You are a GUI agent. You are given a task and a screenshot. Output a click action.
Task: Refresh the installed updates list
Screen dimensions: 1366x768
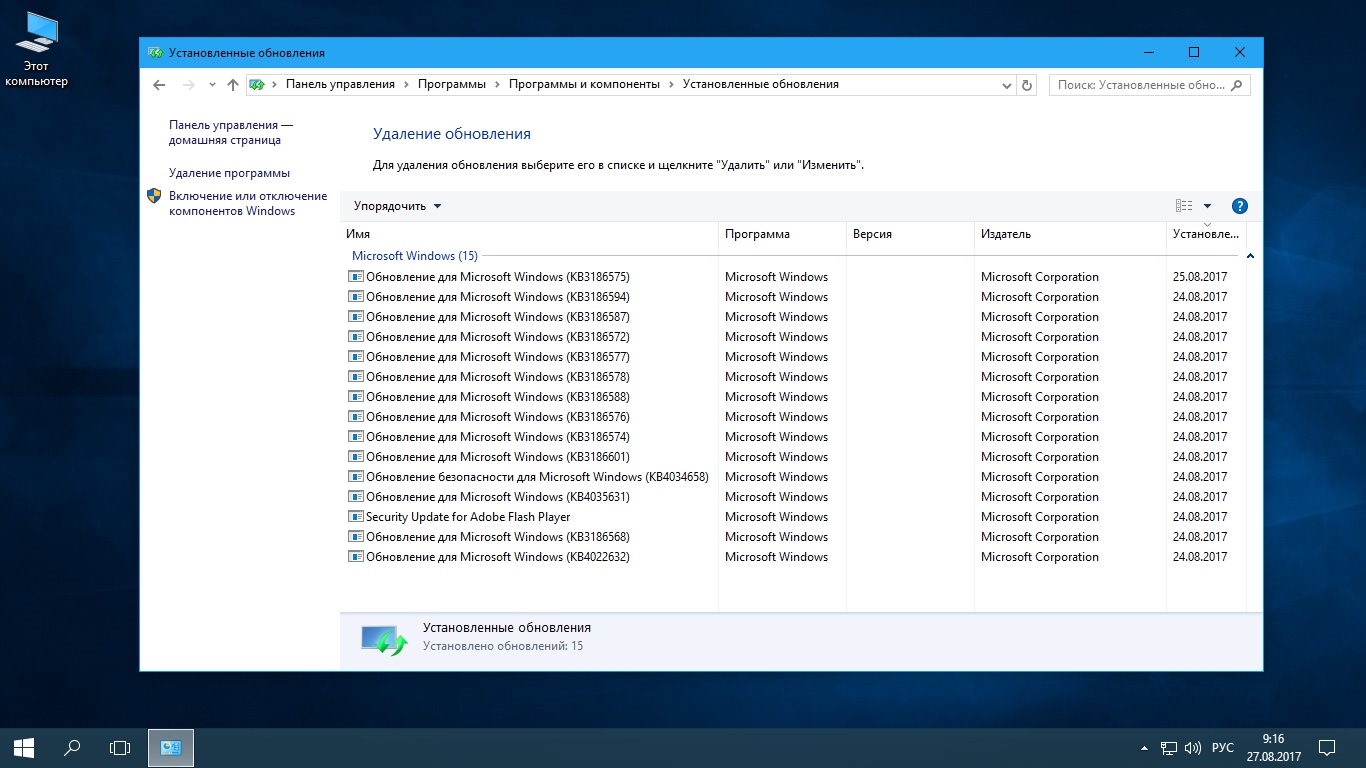coord(1027,85)
